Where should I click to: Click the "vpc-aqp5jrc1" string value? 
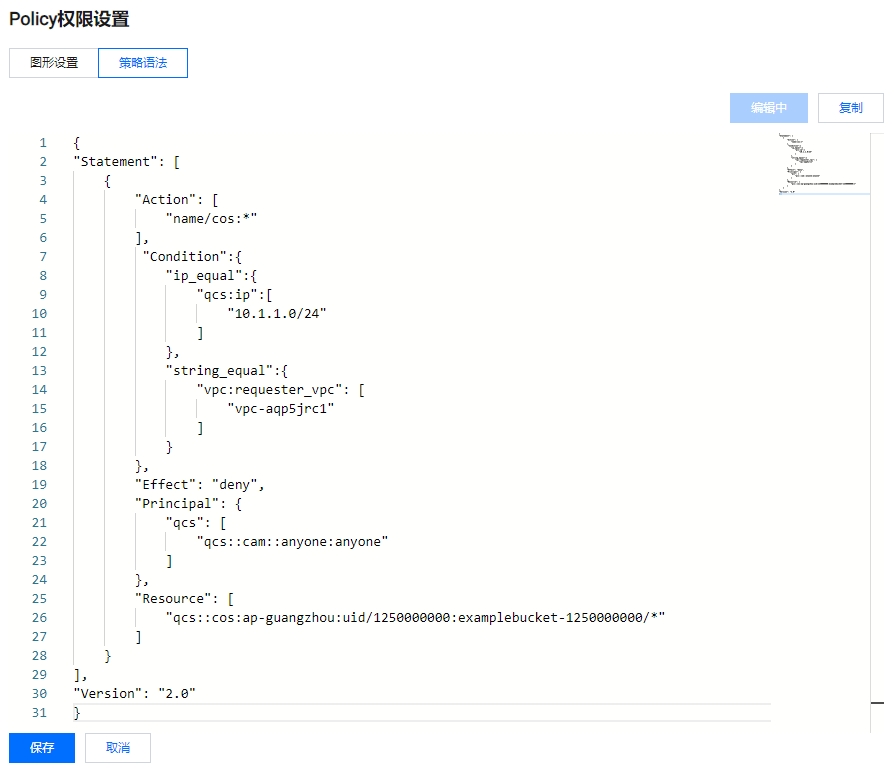[x=281, y=409]
